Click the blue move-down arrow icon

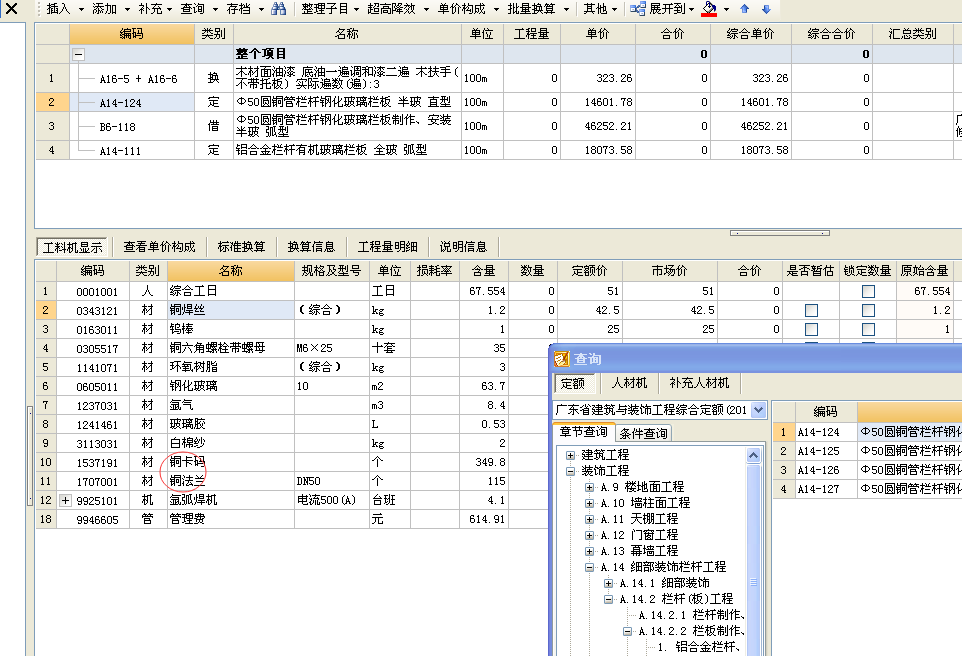[766, 9]
